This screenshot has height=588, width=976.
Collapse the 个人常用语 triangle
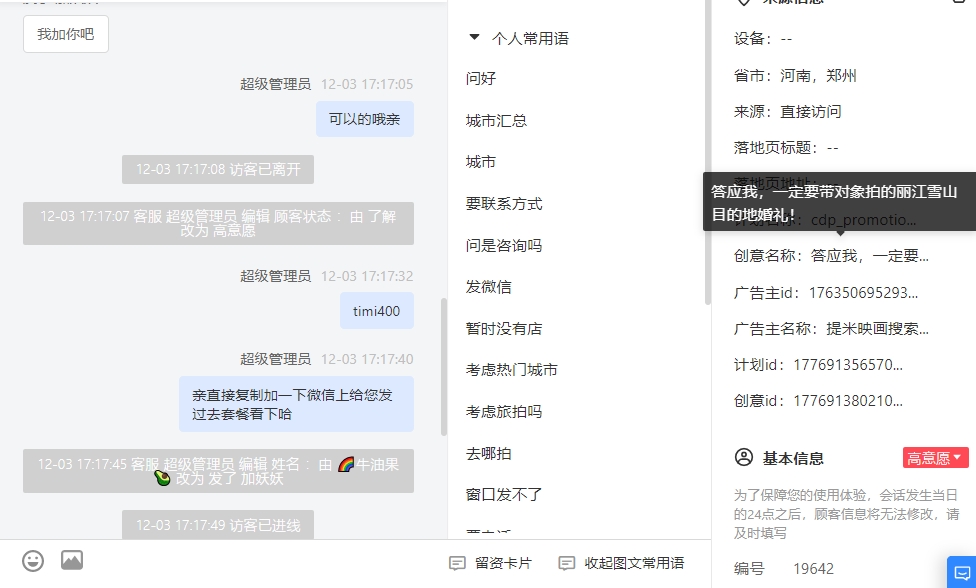click(474, 37)
